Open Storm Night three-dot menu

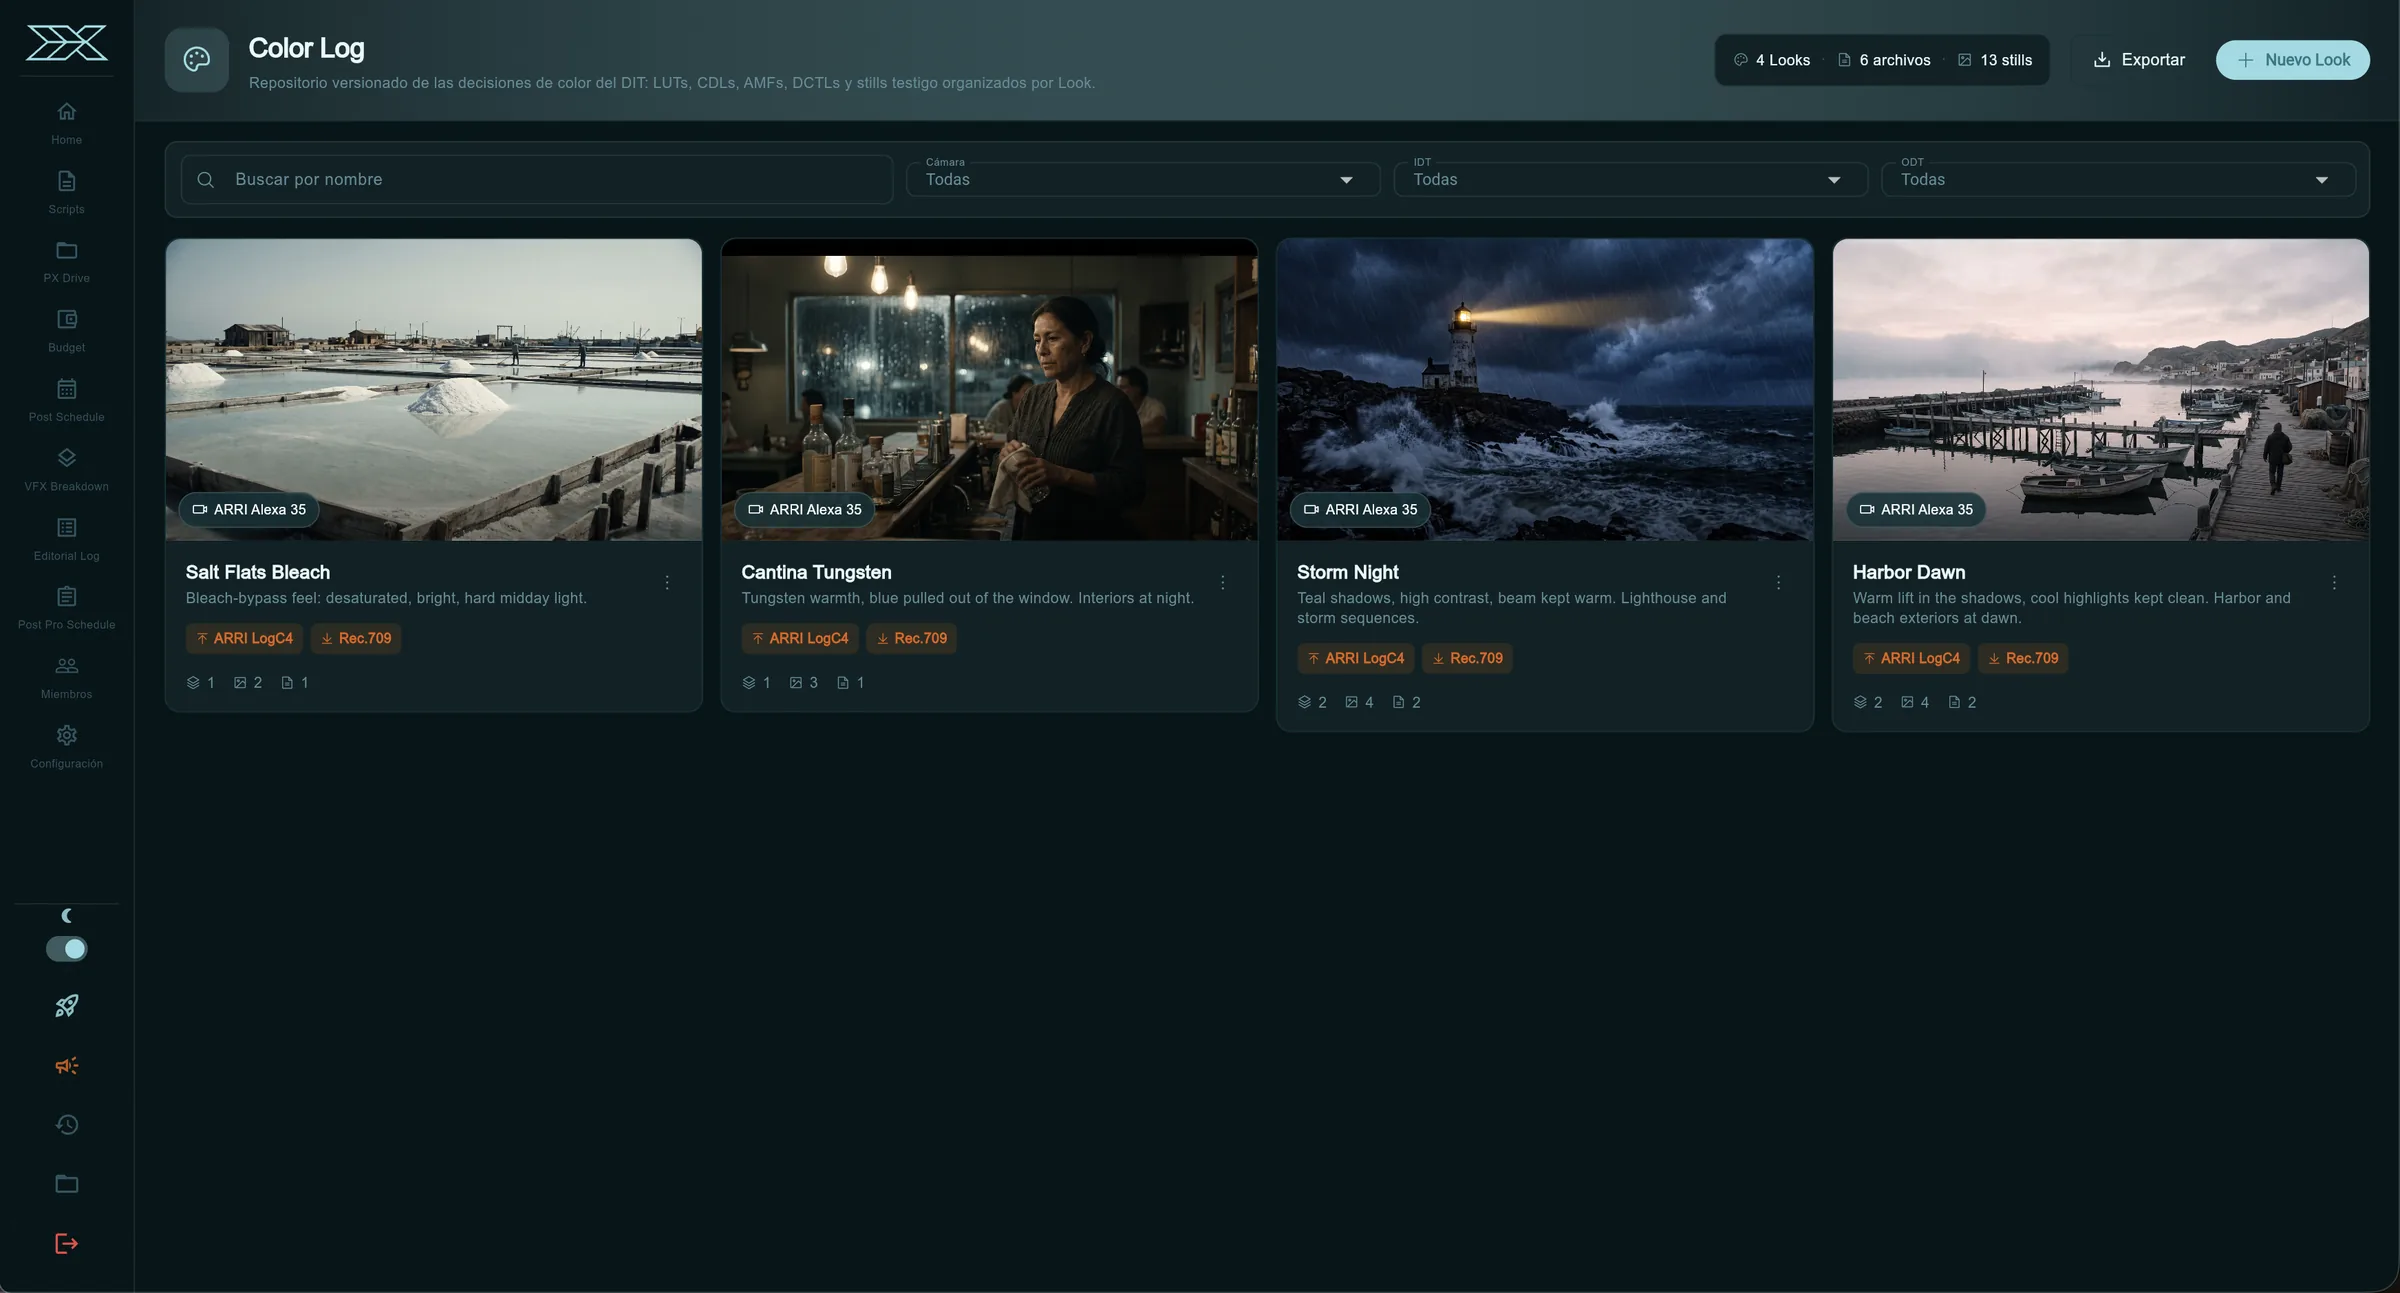coord(1778,582)
